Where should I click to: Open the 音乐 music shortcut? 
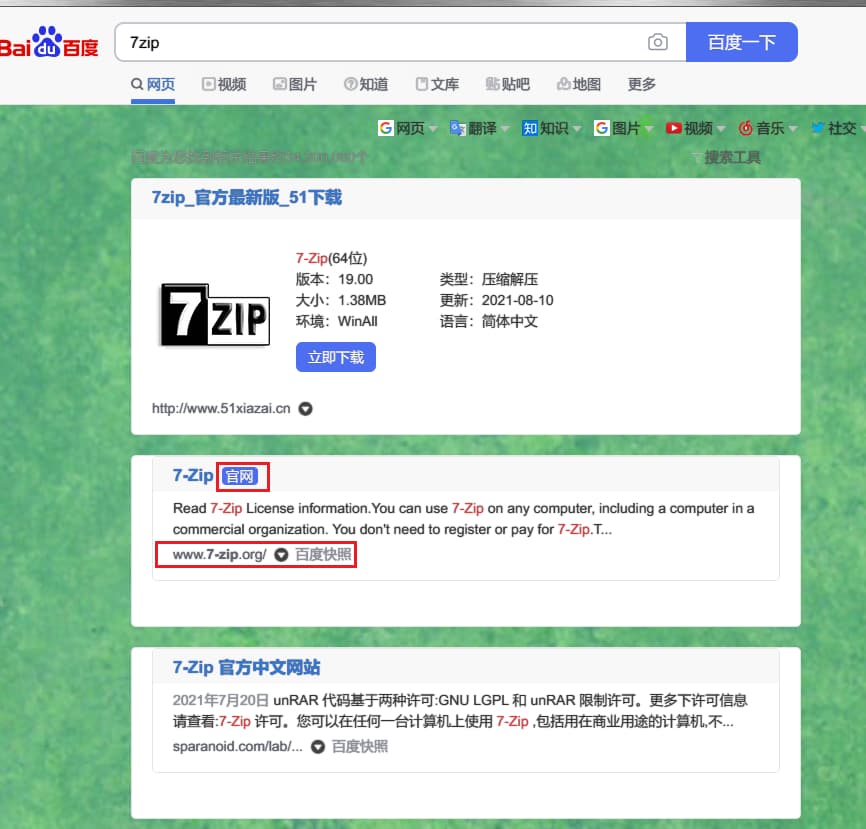click(x=761, y=128)
